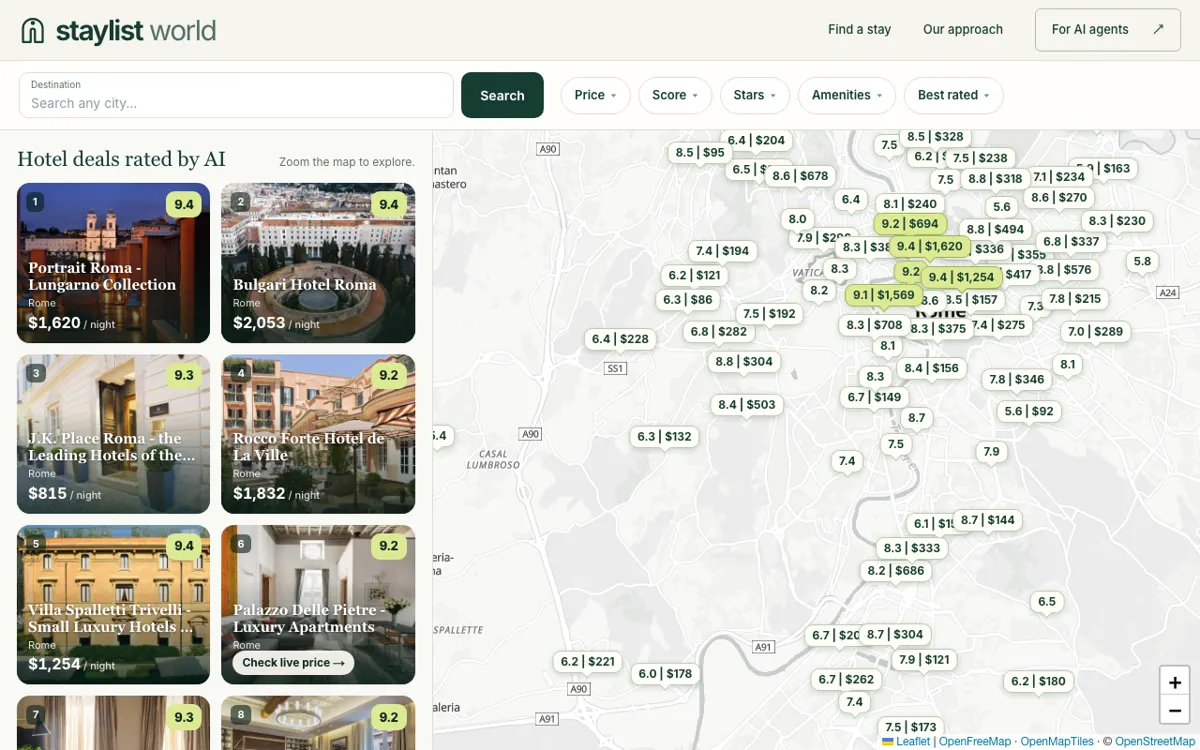
Task: Open the Bulgari Hotel Roma card
Action: click(318, 263)
